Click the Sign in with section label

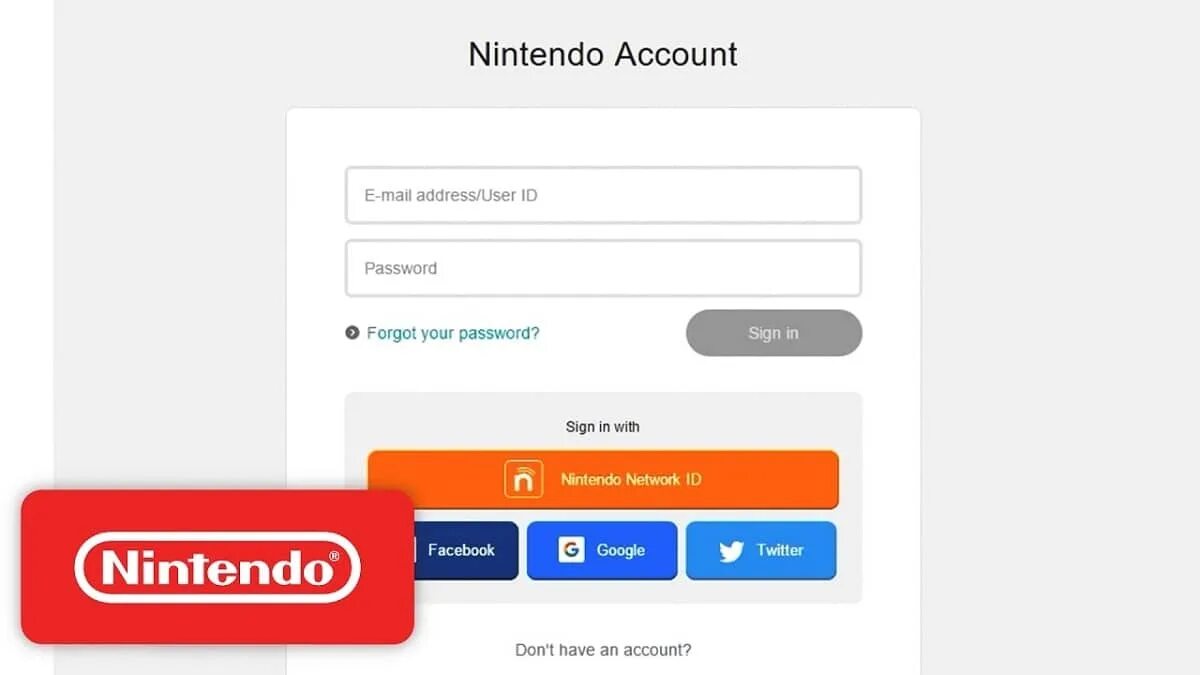(603, 427)
